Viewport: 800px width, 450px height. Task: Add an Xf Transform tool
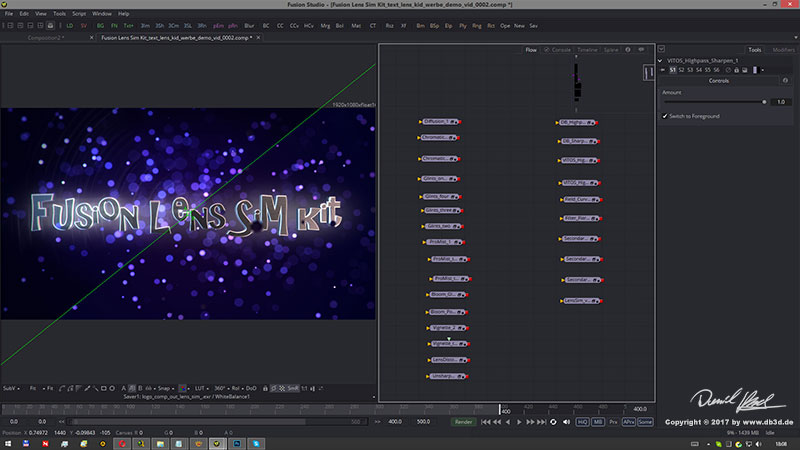pyautogui.click(x=404, y=26)
